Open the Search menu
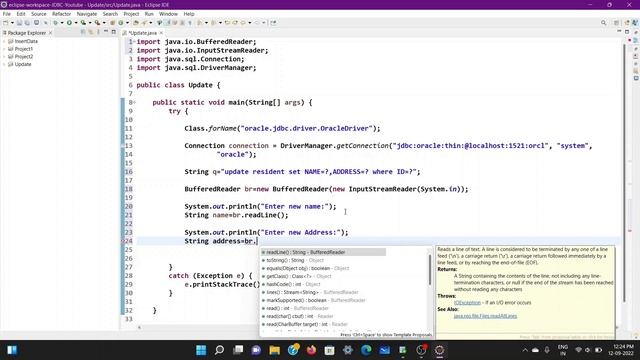The width and height of the screenshot is (640, 360). [110, 14]
